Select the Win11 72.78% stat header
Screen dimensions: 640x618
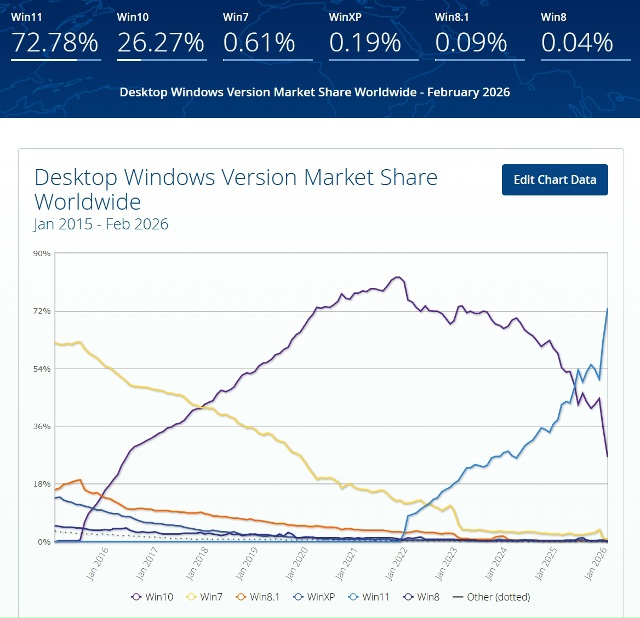[55, 35]
